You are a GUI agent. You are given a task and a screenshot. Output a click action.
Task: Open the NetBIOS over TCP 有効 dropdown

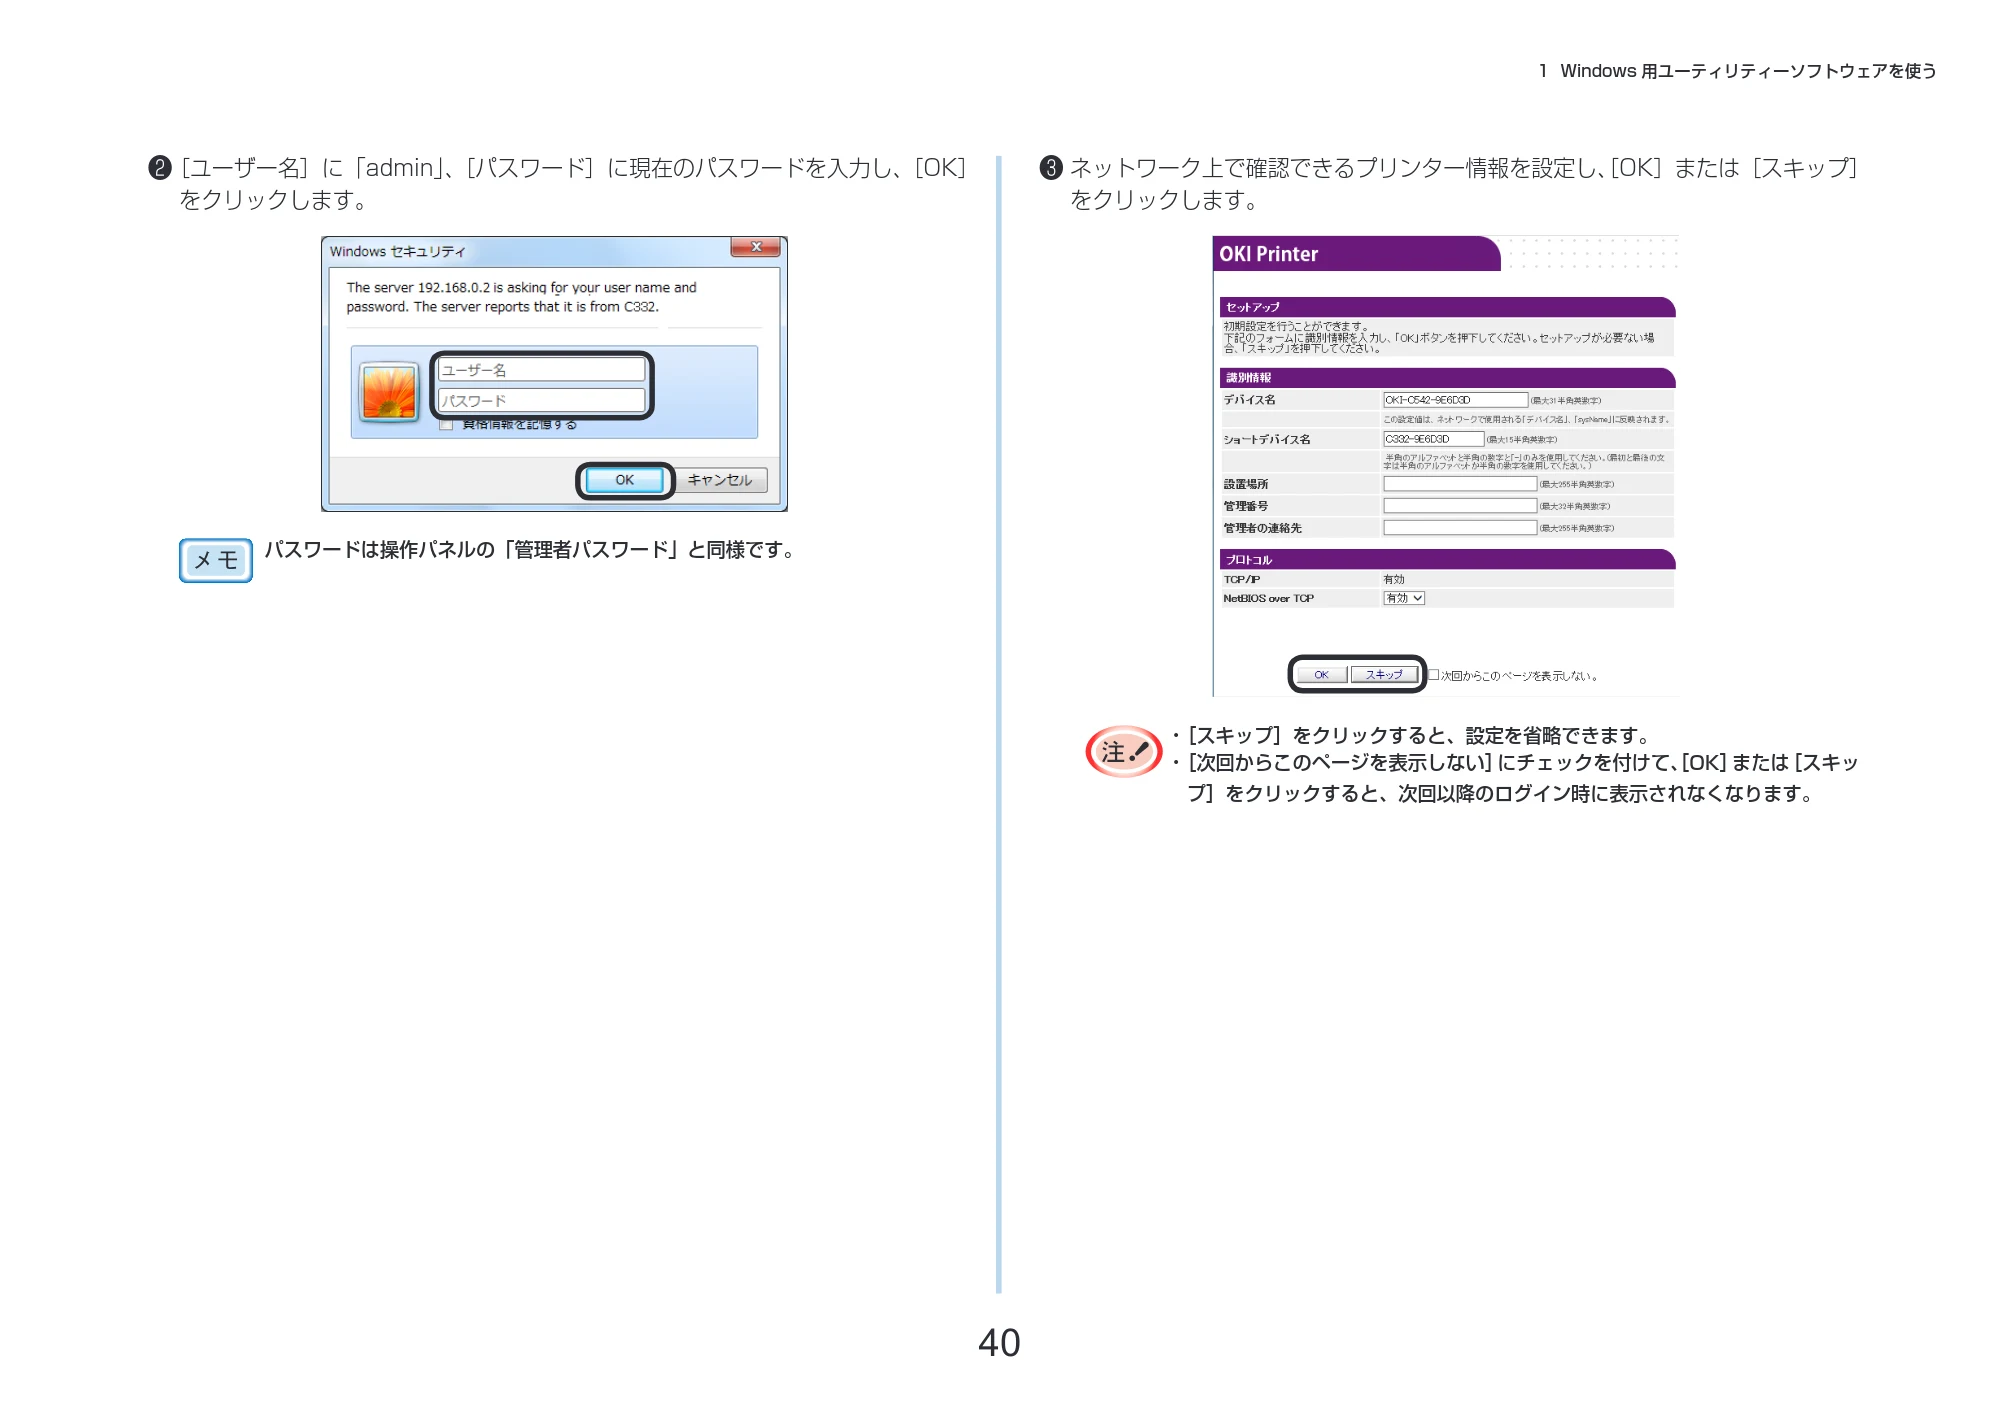pos(1404,598)
